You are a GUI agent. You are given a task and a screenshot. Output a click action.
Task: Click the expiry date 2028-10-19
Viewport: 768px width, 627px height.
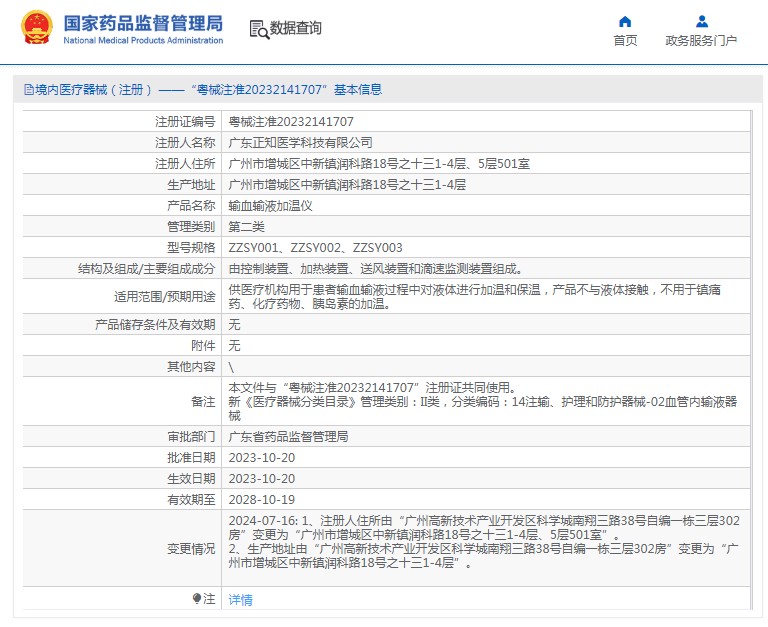[262, 499]
